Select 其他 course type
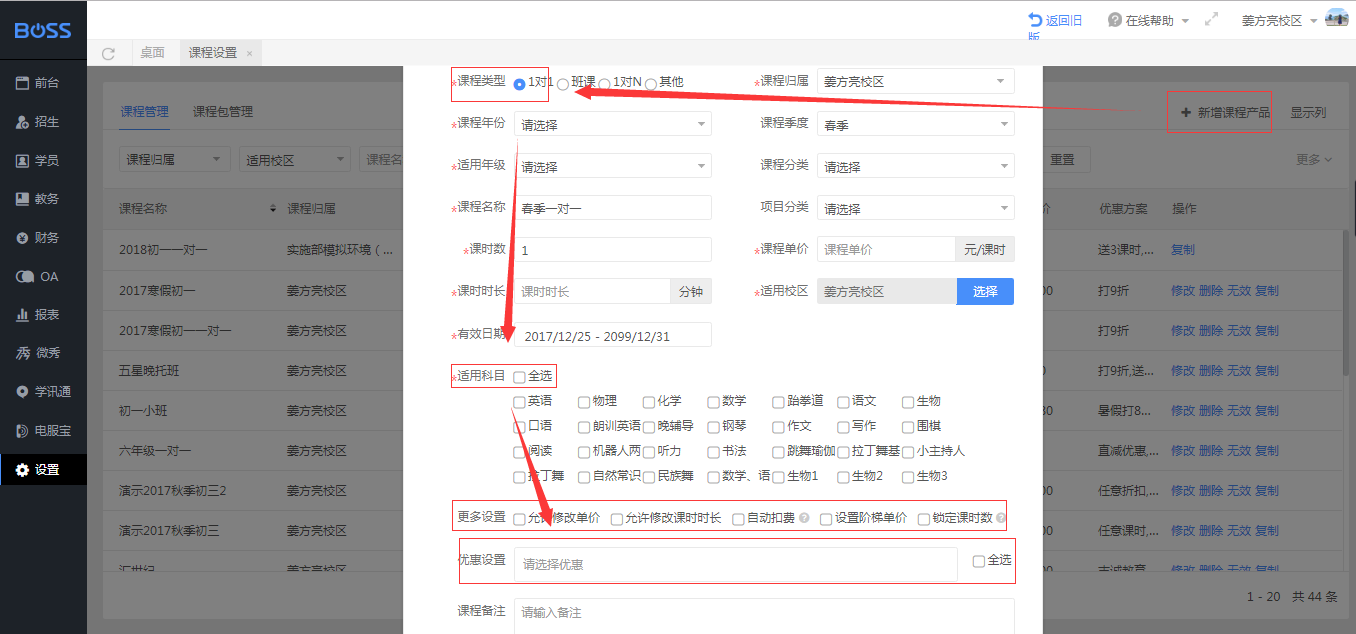The width and height of the screenshot is (1356, 634). [x=651, y=85]
